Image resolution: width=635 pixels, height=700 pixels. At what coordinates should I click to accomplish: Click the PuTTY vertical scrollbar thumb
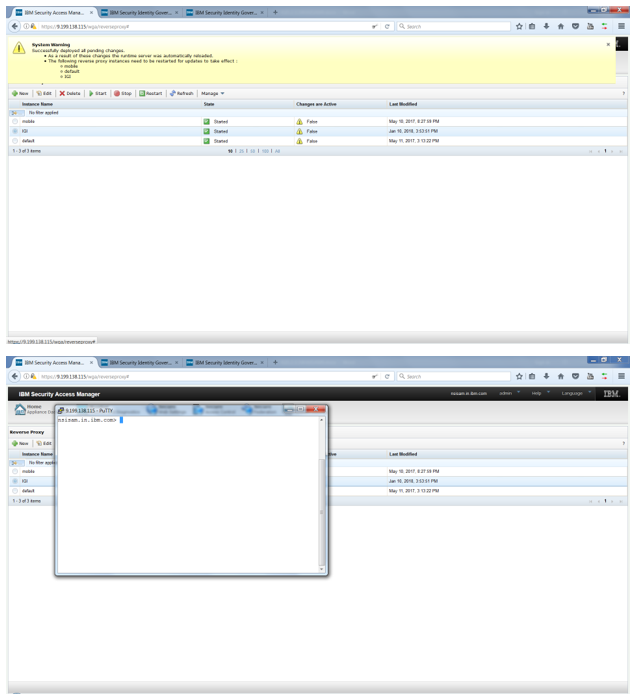(321, 512)
